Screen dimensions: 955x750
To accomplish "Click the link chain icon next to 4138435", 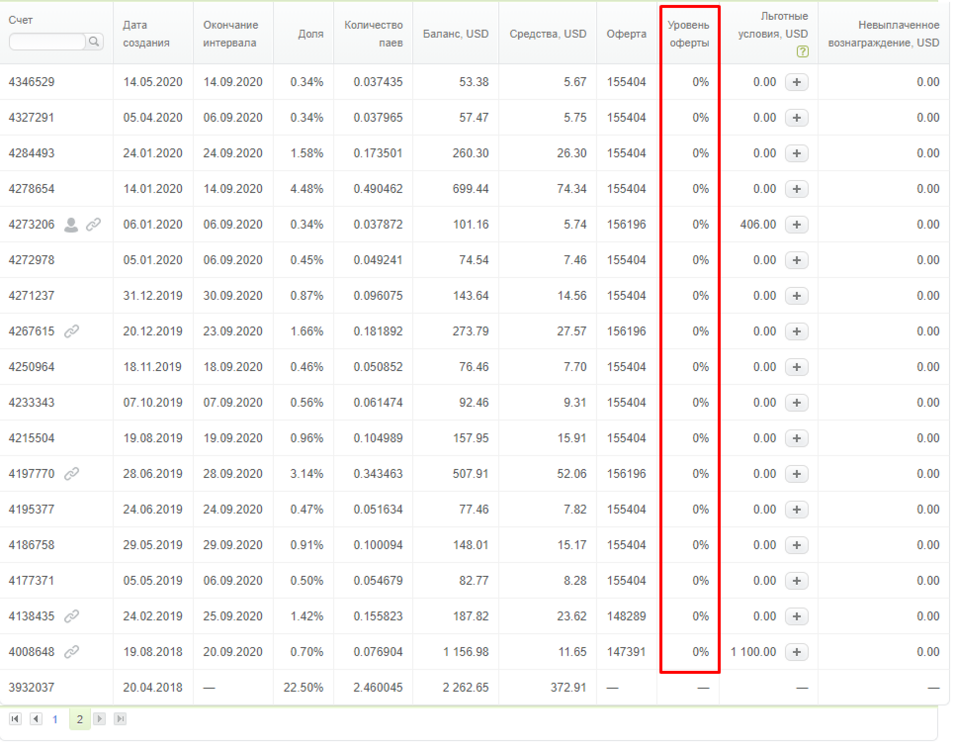I will 72,617.
